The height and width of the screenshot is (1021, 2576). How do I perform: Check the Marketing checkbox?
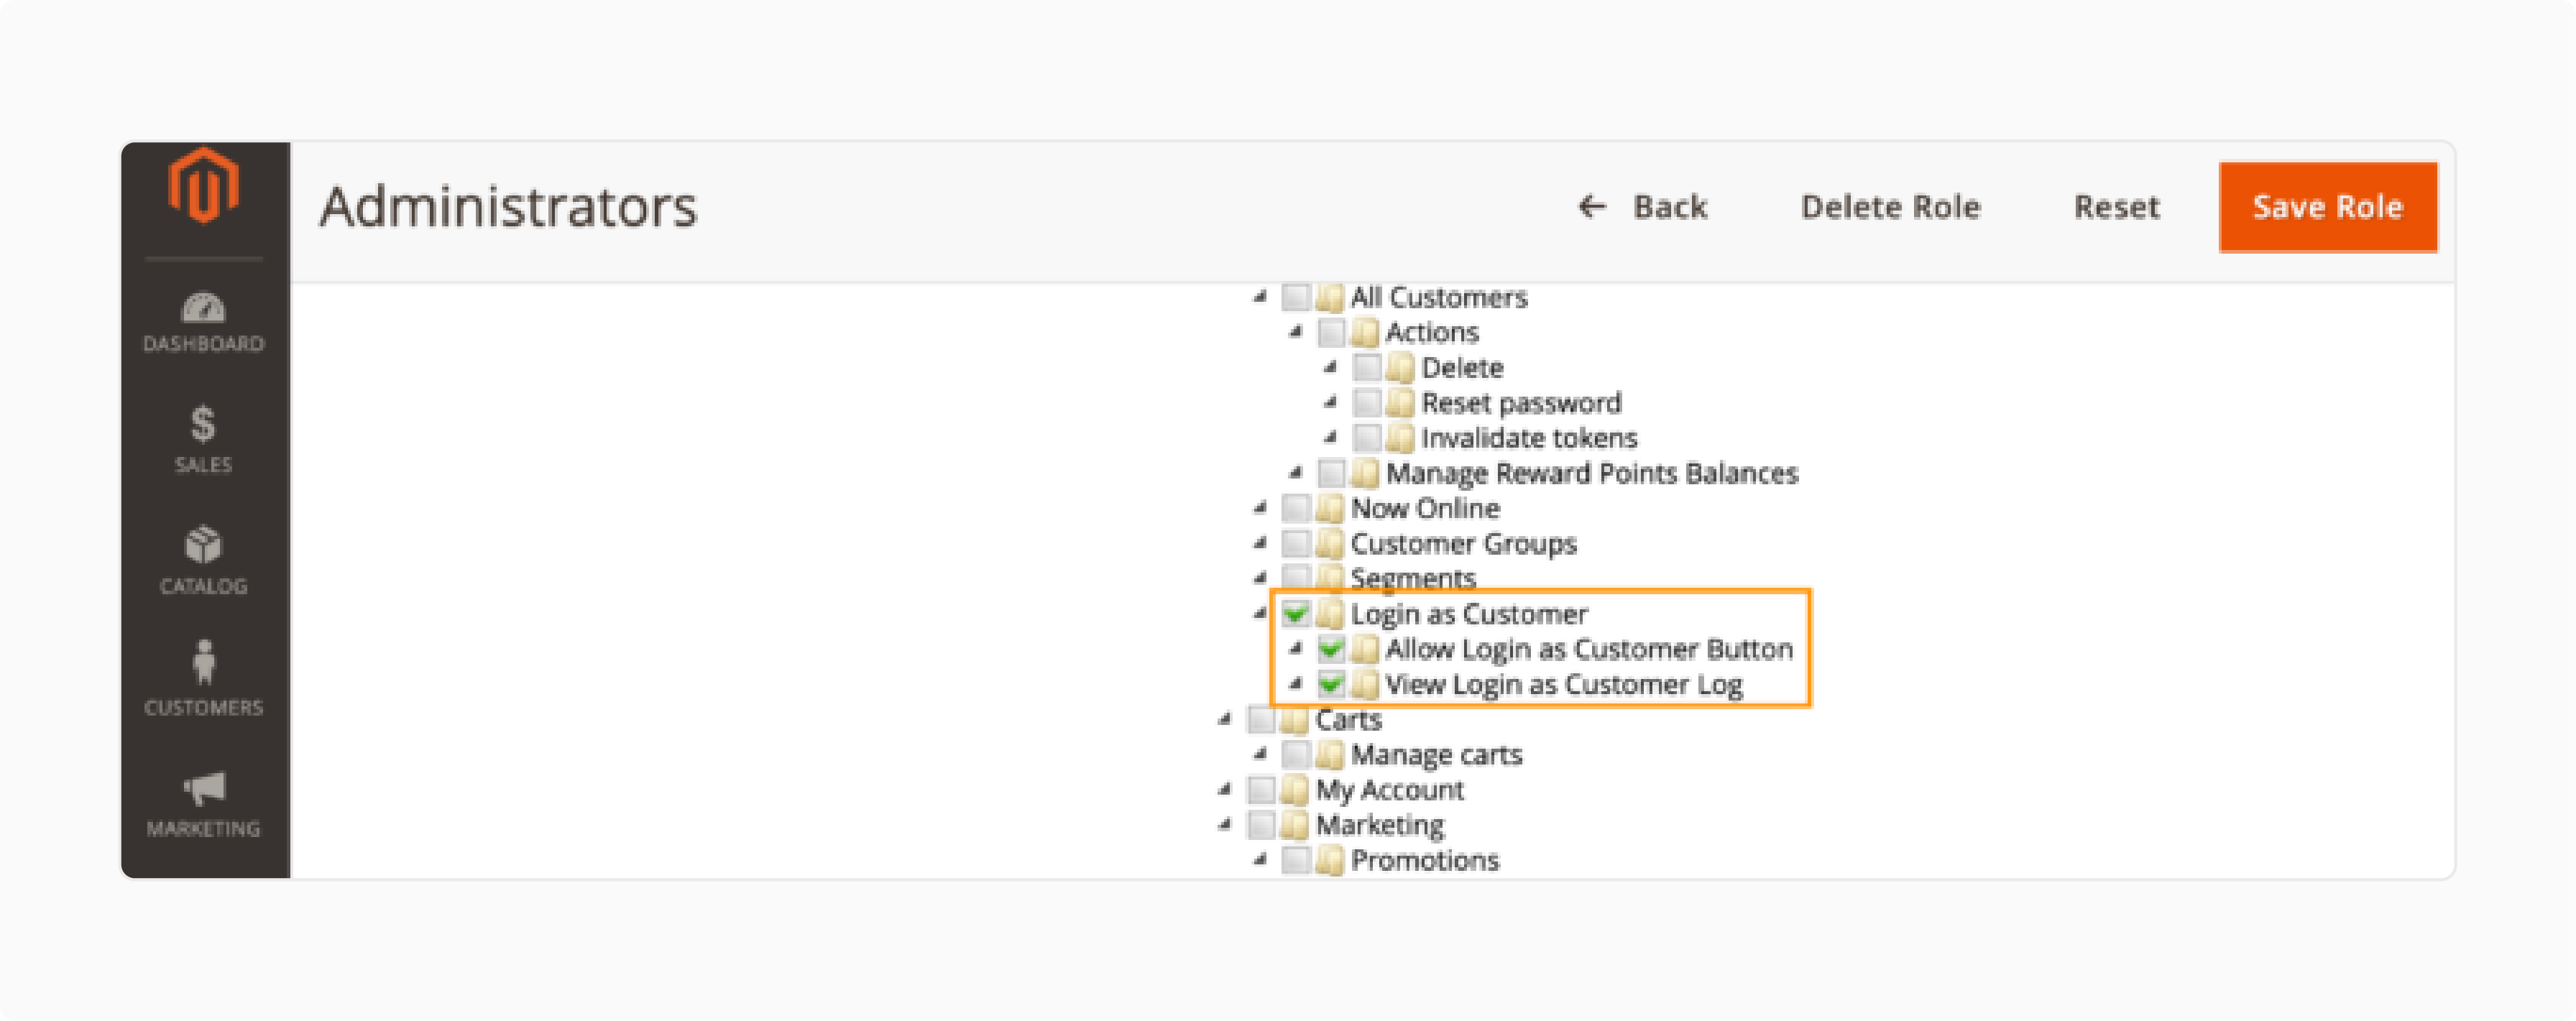coord(1261,825)
